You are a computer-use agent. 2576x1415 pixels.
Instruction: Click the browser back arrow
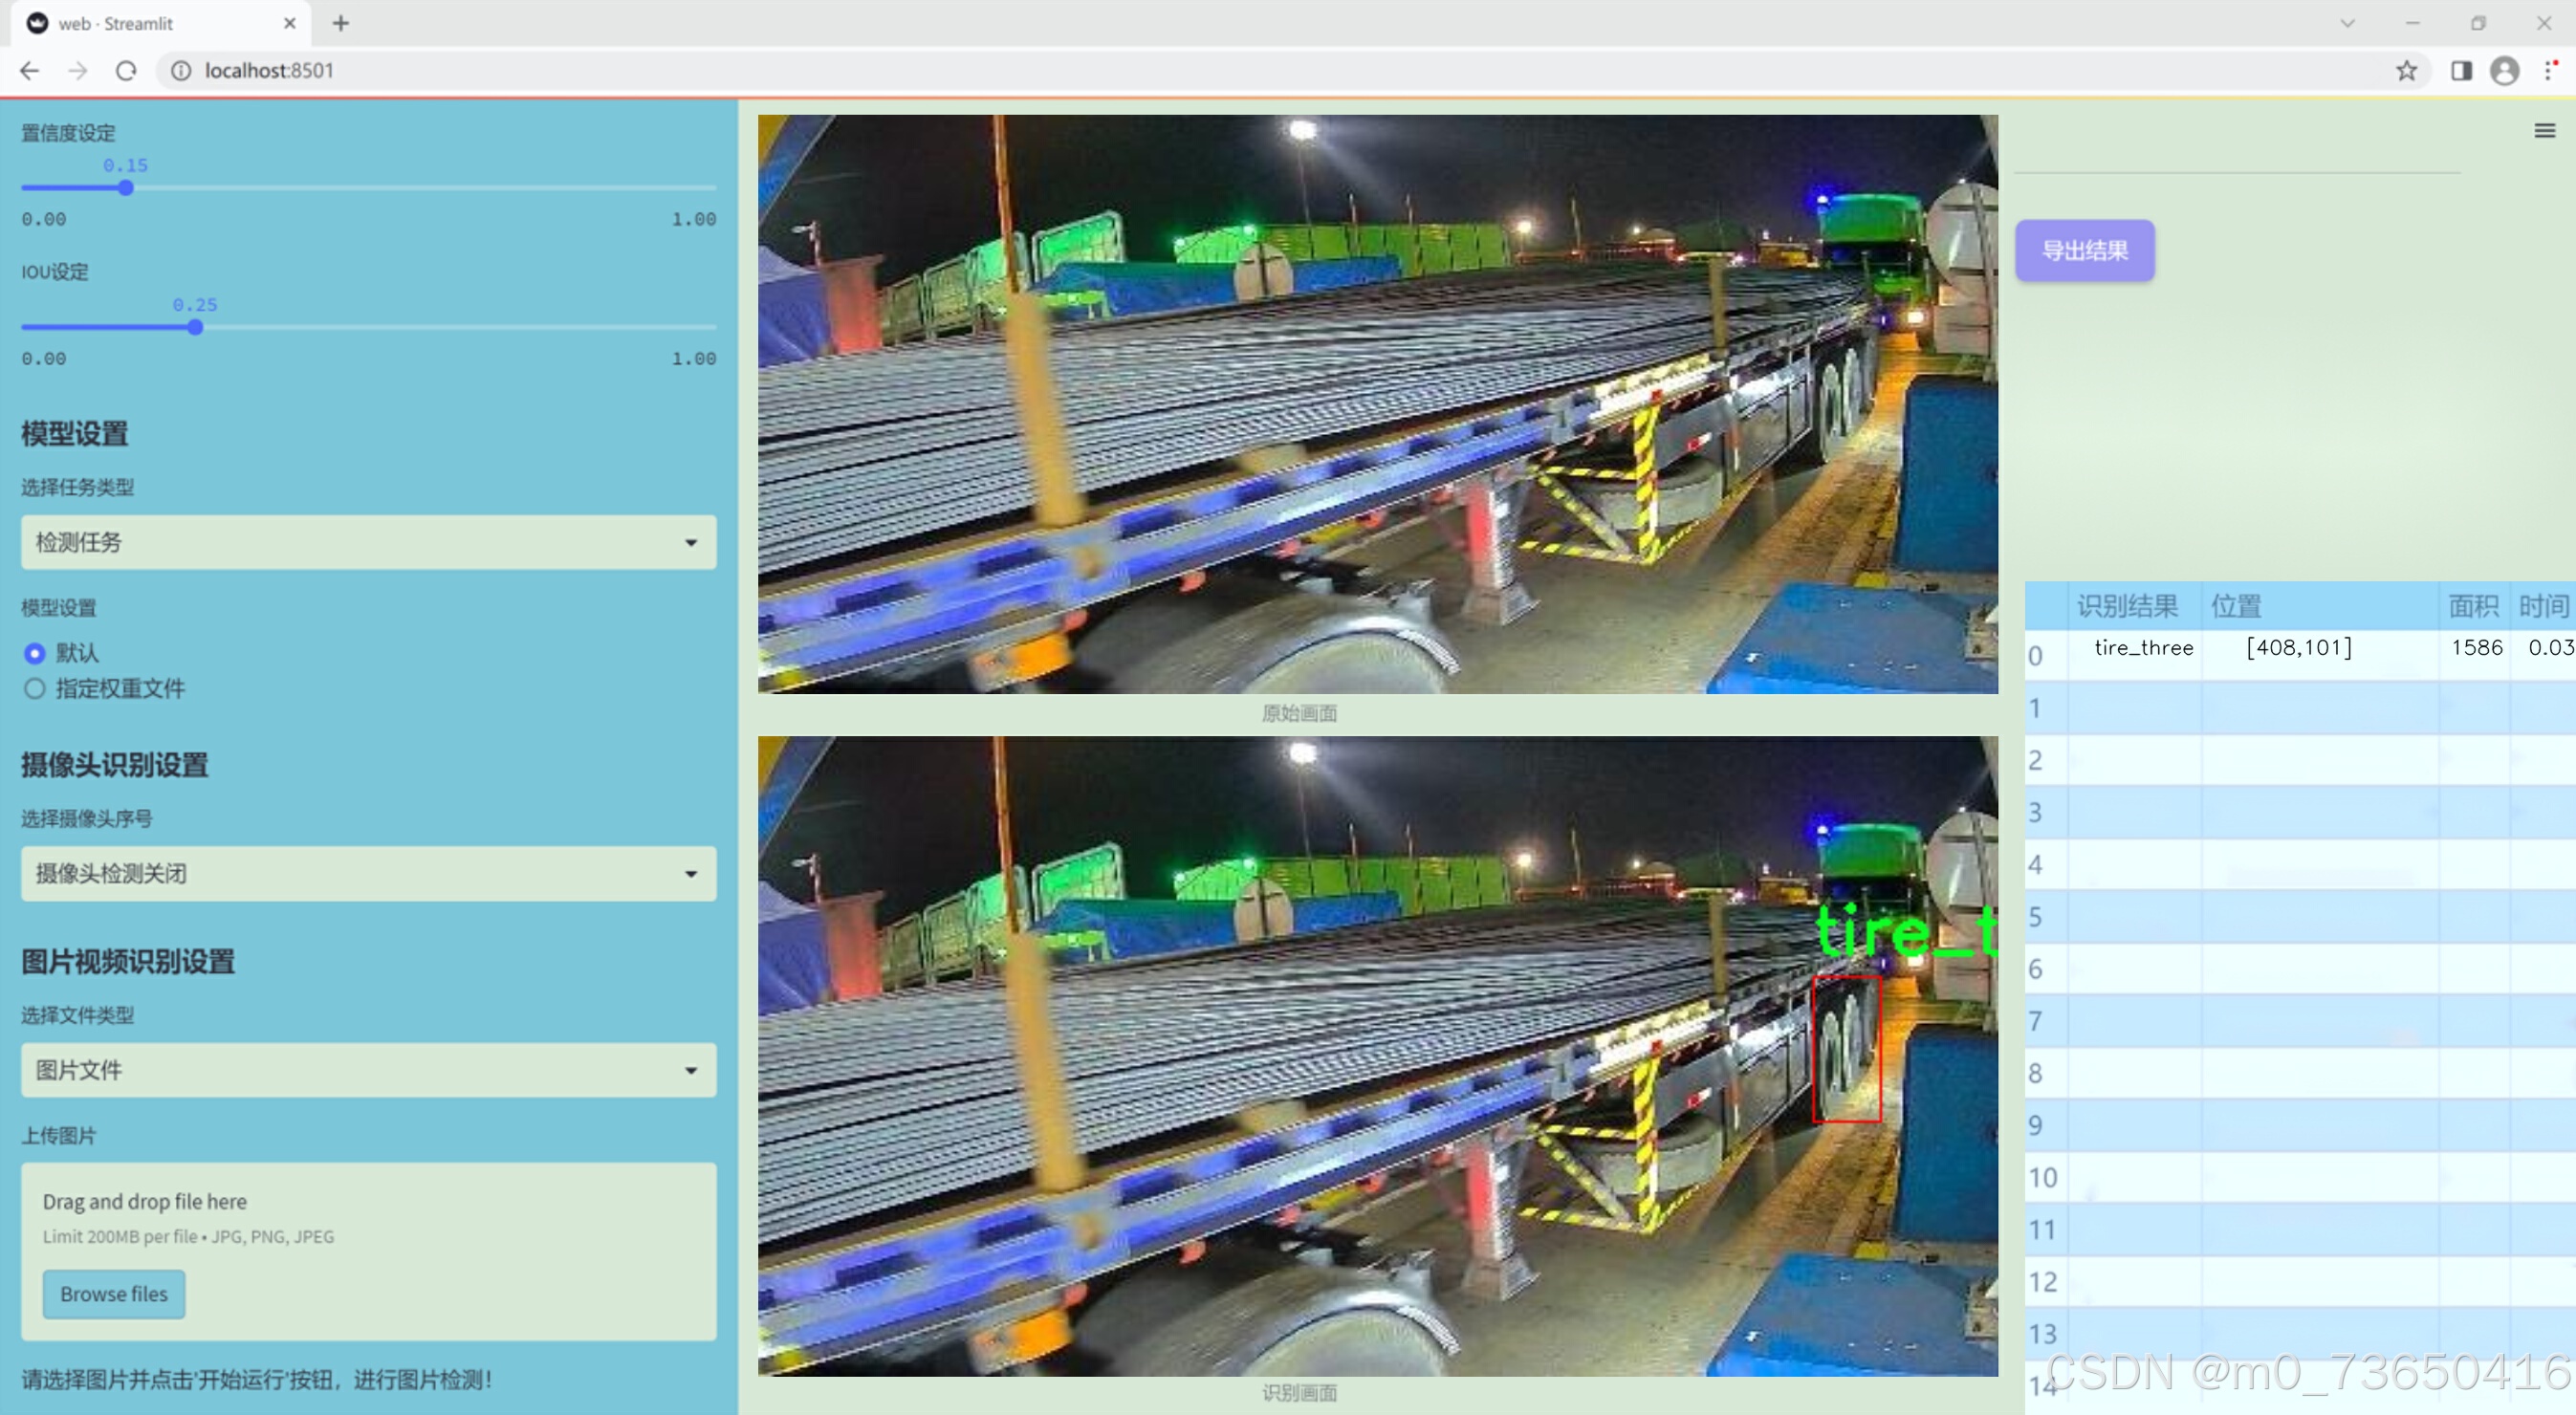click(30, 71)
